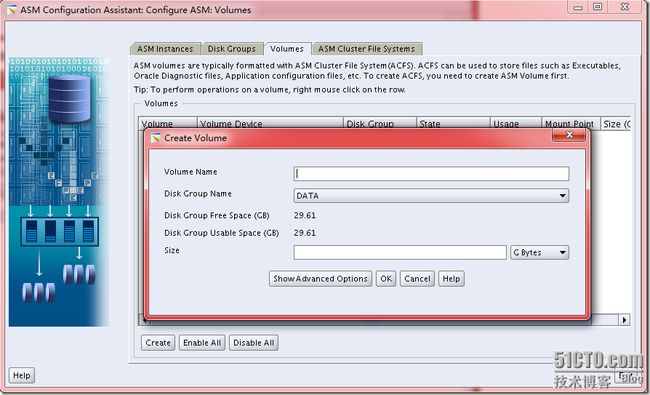Close the Create Volume dialog
This screenshot has width=650, height=395.
click(x=569, y=135)
